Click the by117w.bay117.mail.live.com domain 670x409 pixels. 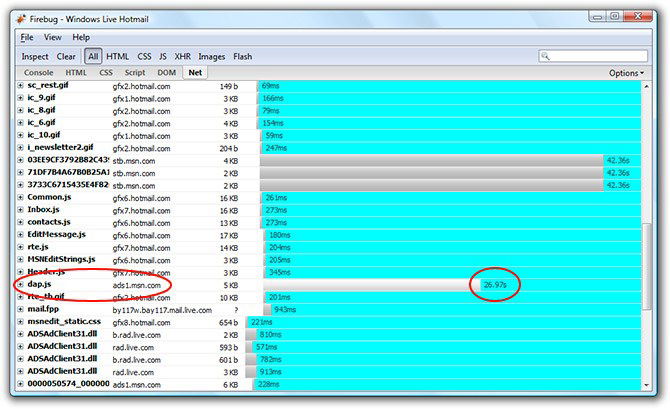click(x=162, y=310)
